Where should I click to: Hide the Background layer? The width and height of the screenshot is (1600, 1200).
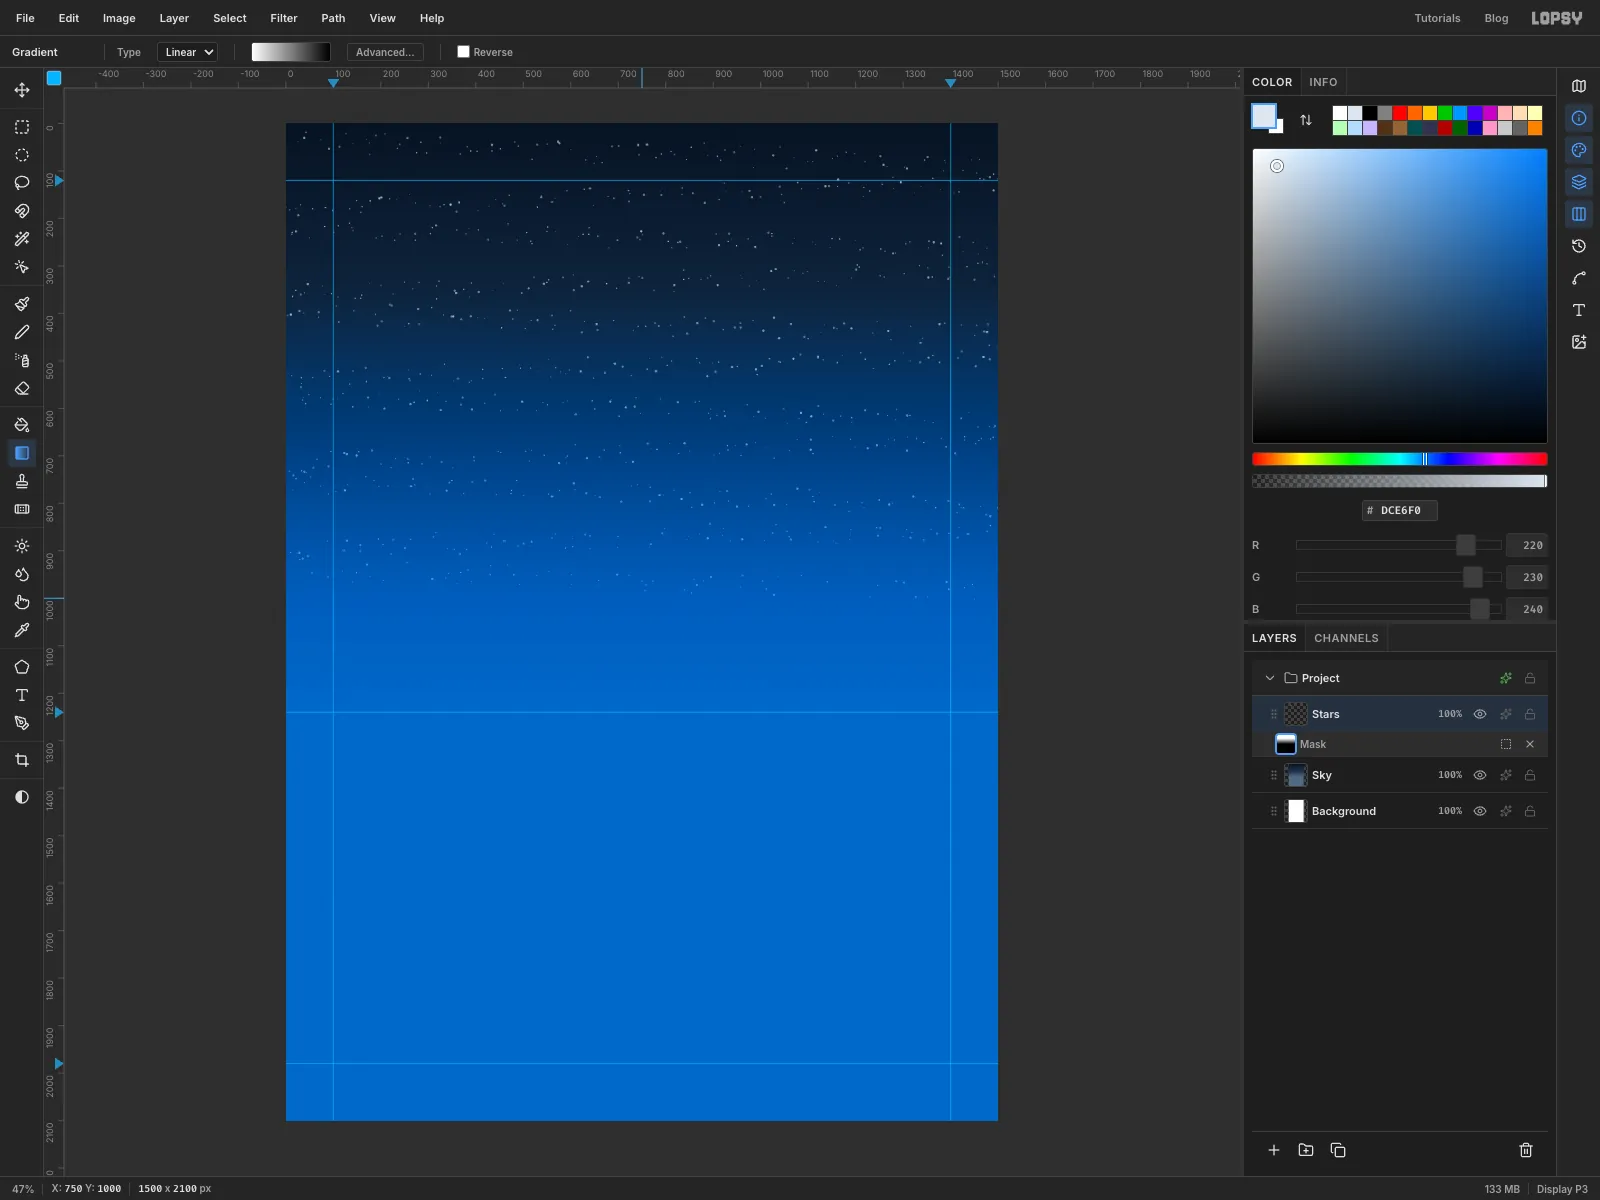pyautogui.click(x=1480, y=811)
